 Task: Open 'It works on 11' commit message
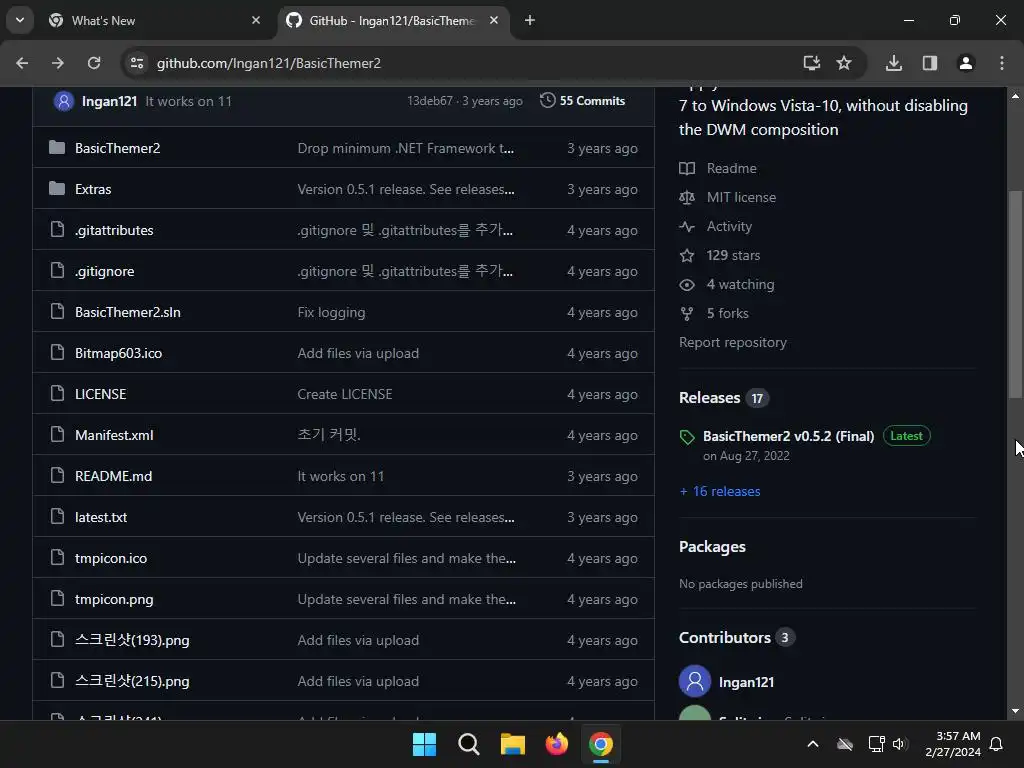[188, 101]
